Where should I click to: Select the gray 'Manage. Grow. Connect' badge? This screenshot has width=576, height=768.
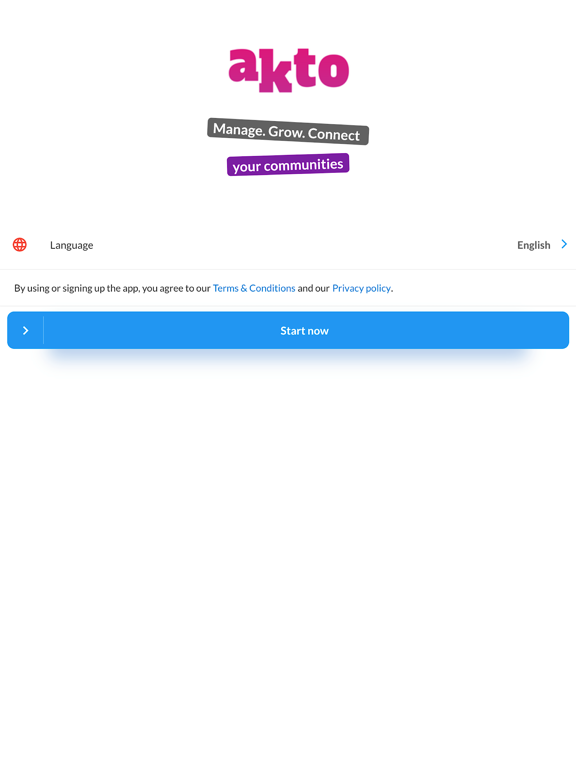point(288,131)
